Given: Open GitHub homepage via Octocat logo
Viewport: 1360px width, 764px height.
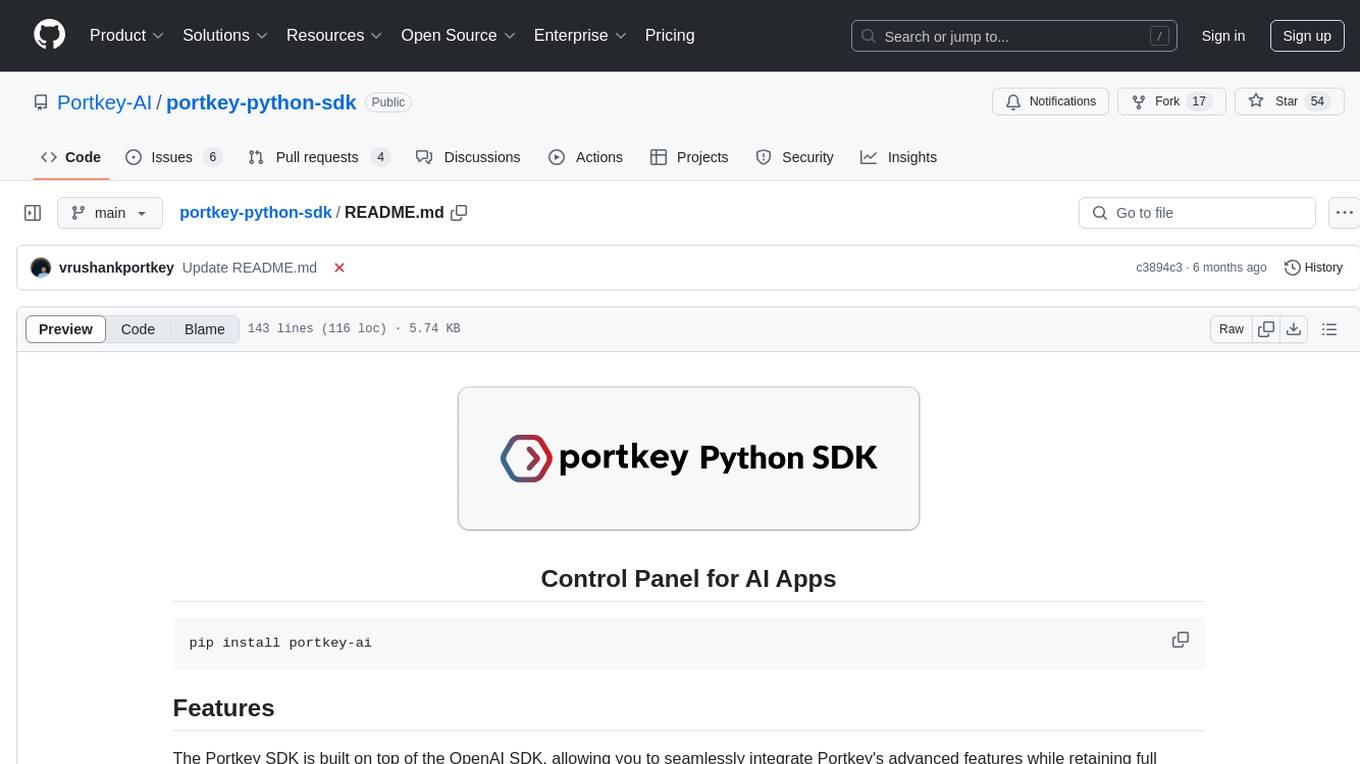Looking at the screenshot, I should tap(49, 35).
